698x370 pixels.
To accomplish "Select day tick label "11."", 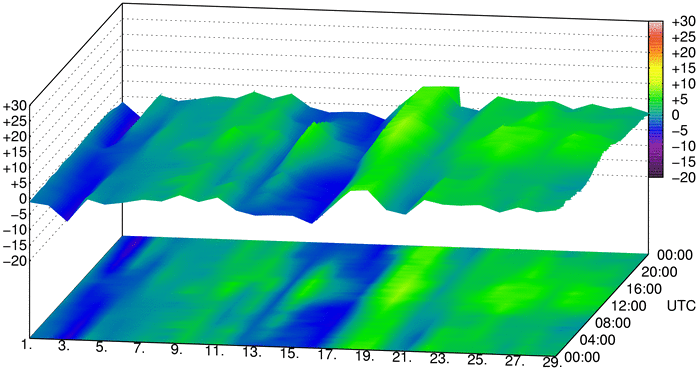I will (x=214, y=351).
